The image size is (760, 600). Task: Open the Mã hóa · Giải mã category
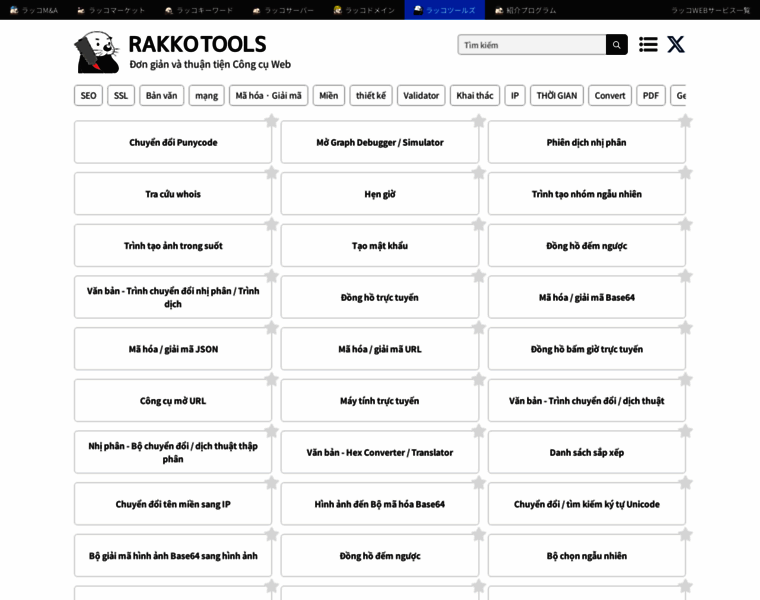pyautogui.click(x=269, y=95)
